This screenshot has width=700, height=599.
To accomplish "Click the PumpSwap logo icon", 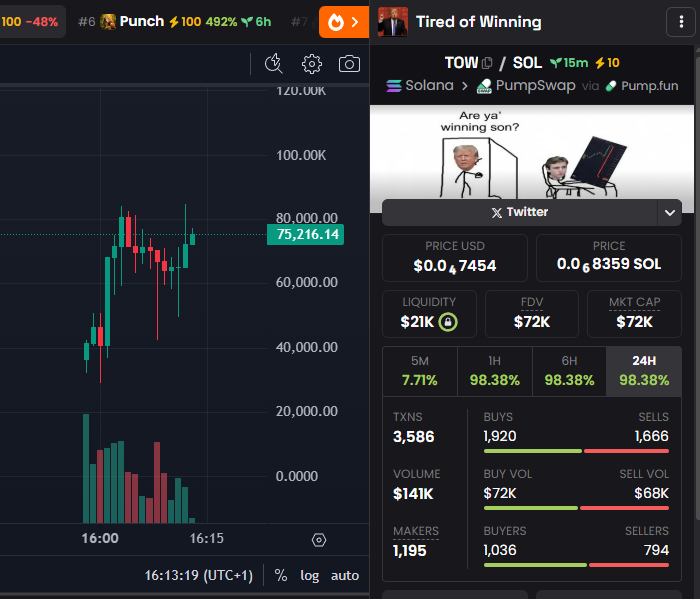I will click(x=484, y=86).
